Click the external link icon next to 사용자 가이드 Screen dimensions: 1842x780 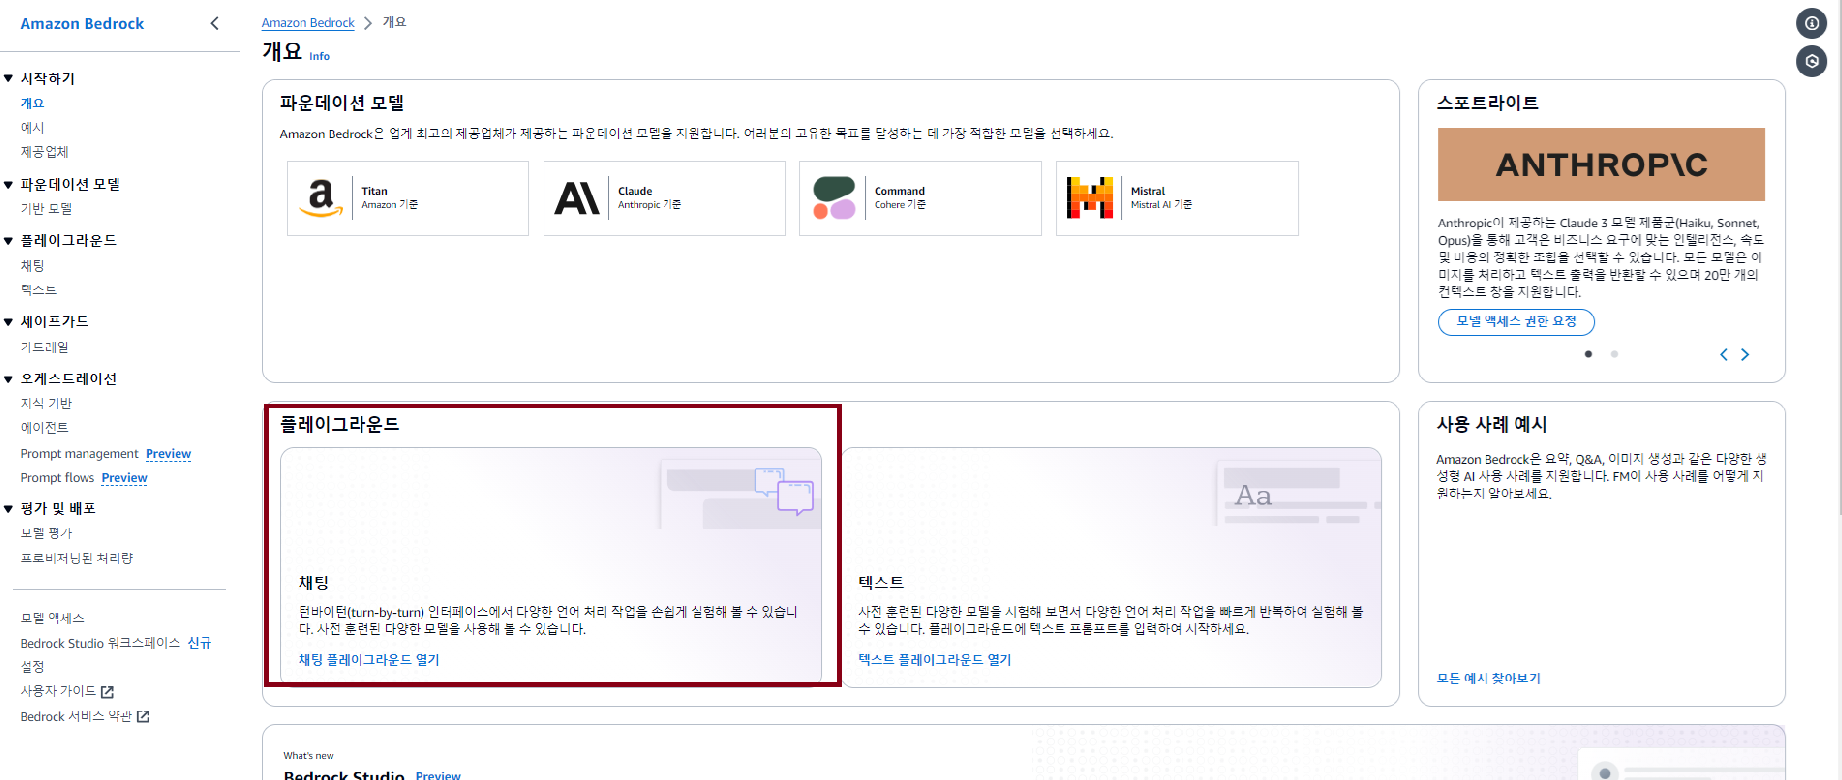tap(107, 692)
